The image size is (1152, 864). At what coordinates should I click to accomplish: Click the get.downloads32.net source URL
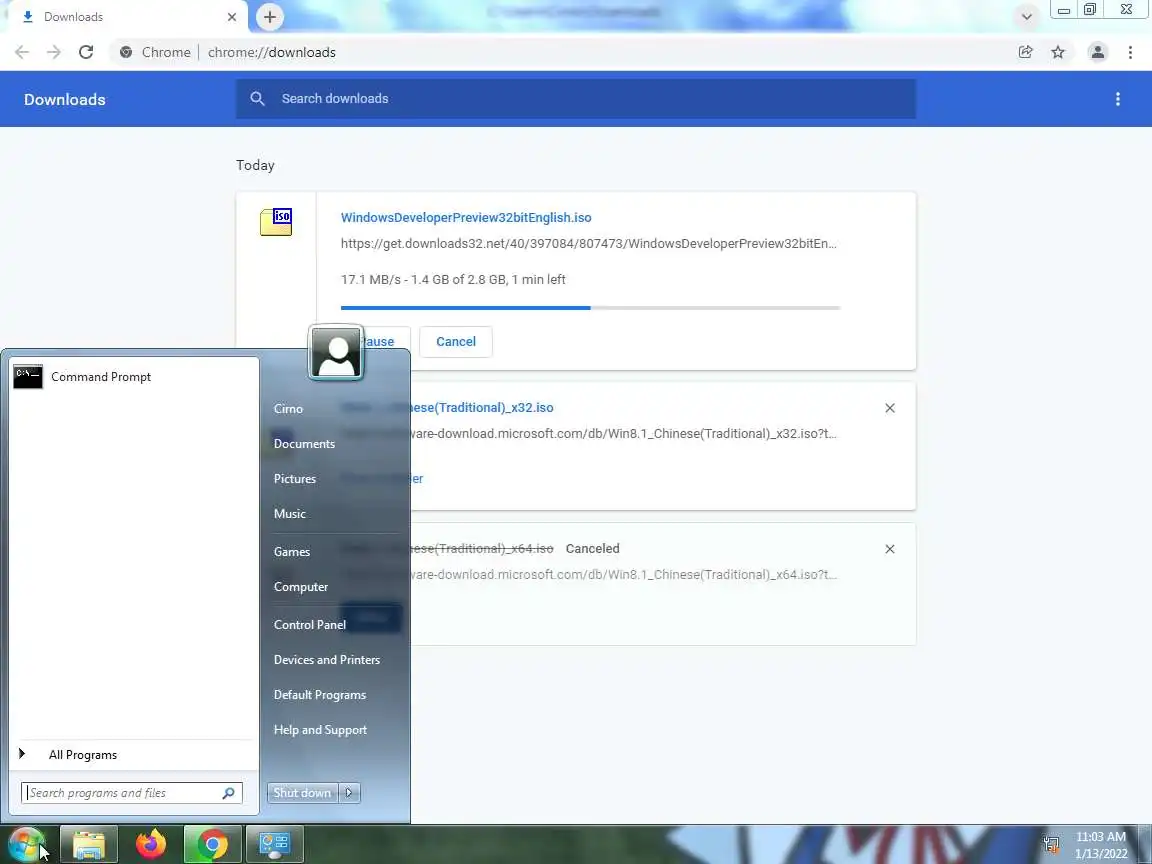click(x=588, y=243)
